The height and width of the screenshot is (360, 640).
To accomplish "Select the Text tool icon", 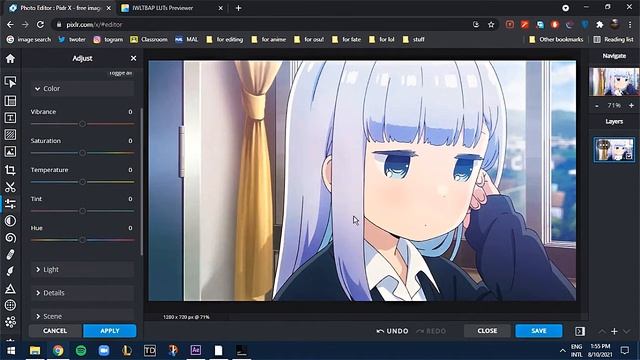I will tap(10, 118).
